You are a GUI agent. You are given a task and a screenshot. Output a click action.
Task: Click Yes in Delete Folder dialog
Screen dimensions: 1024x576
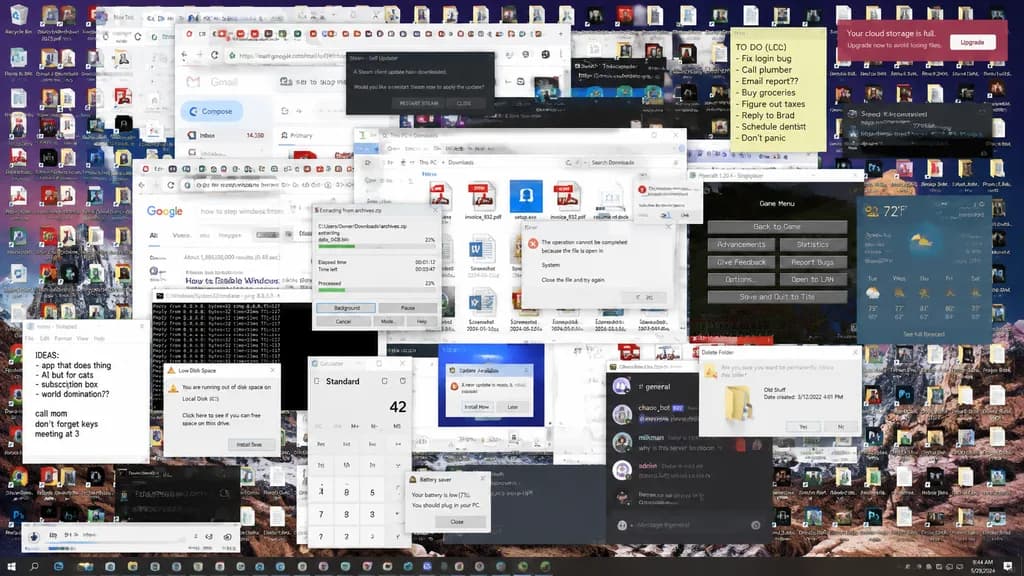[x=803, y=426]
